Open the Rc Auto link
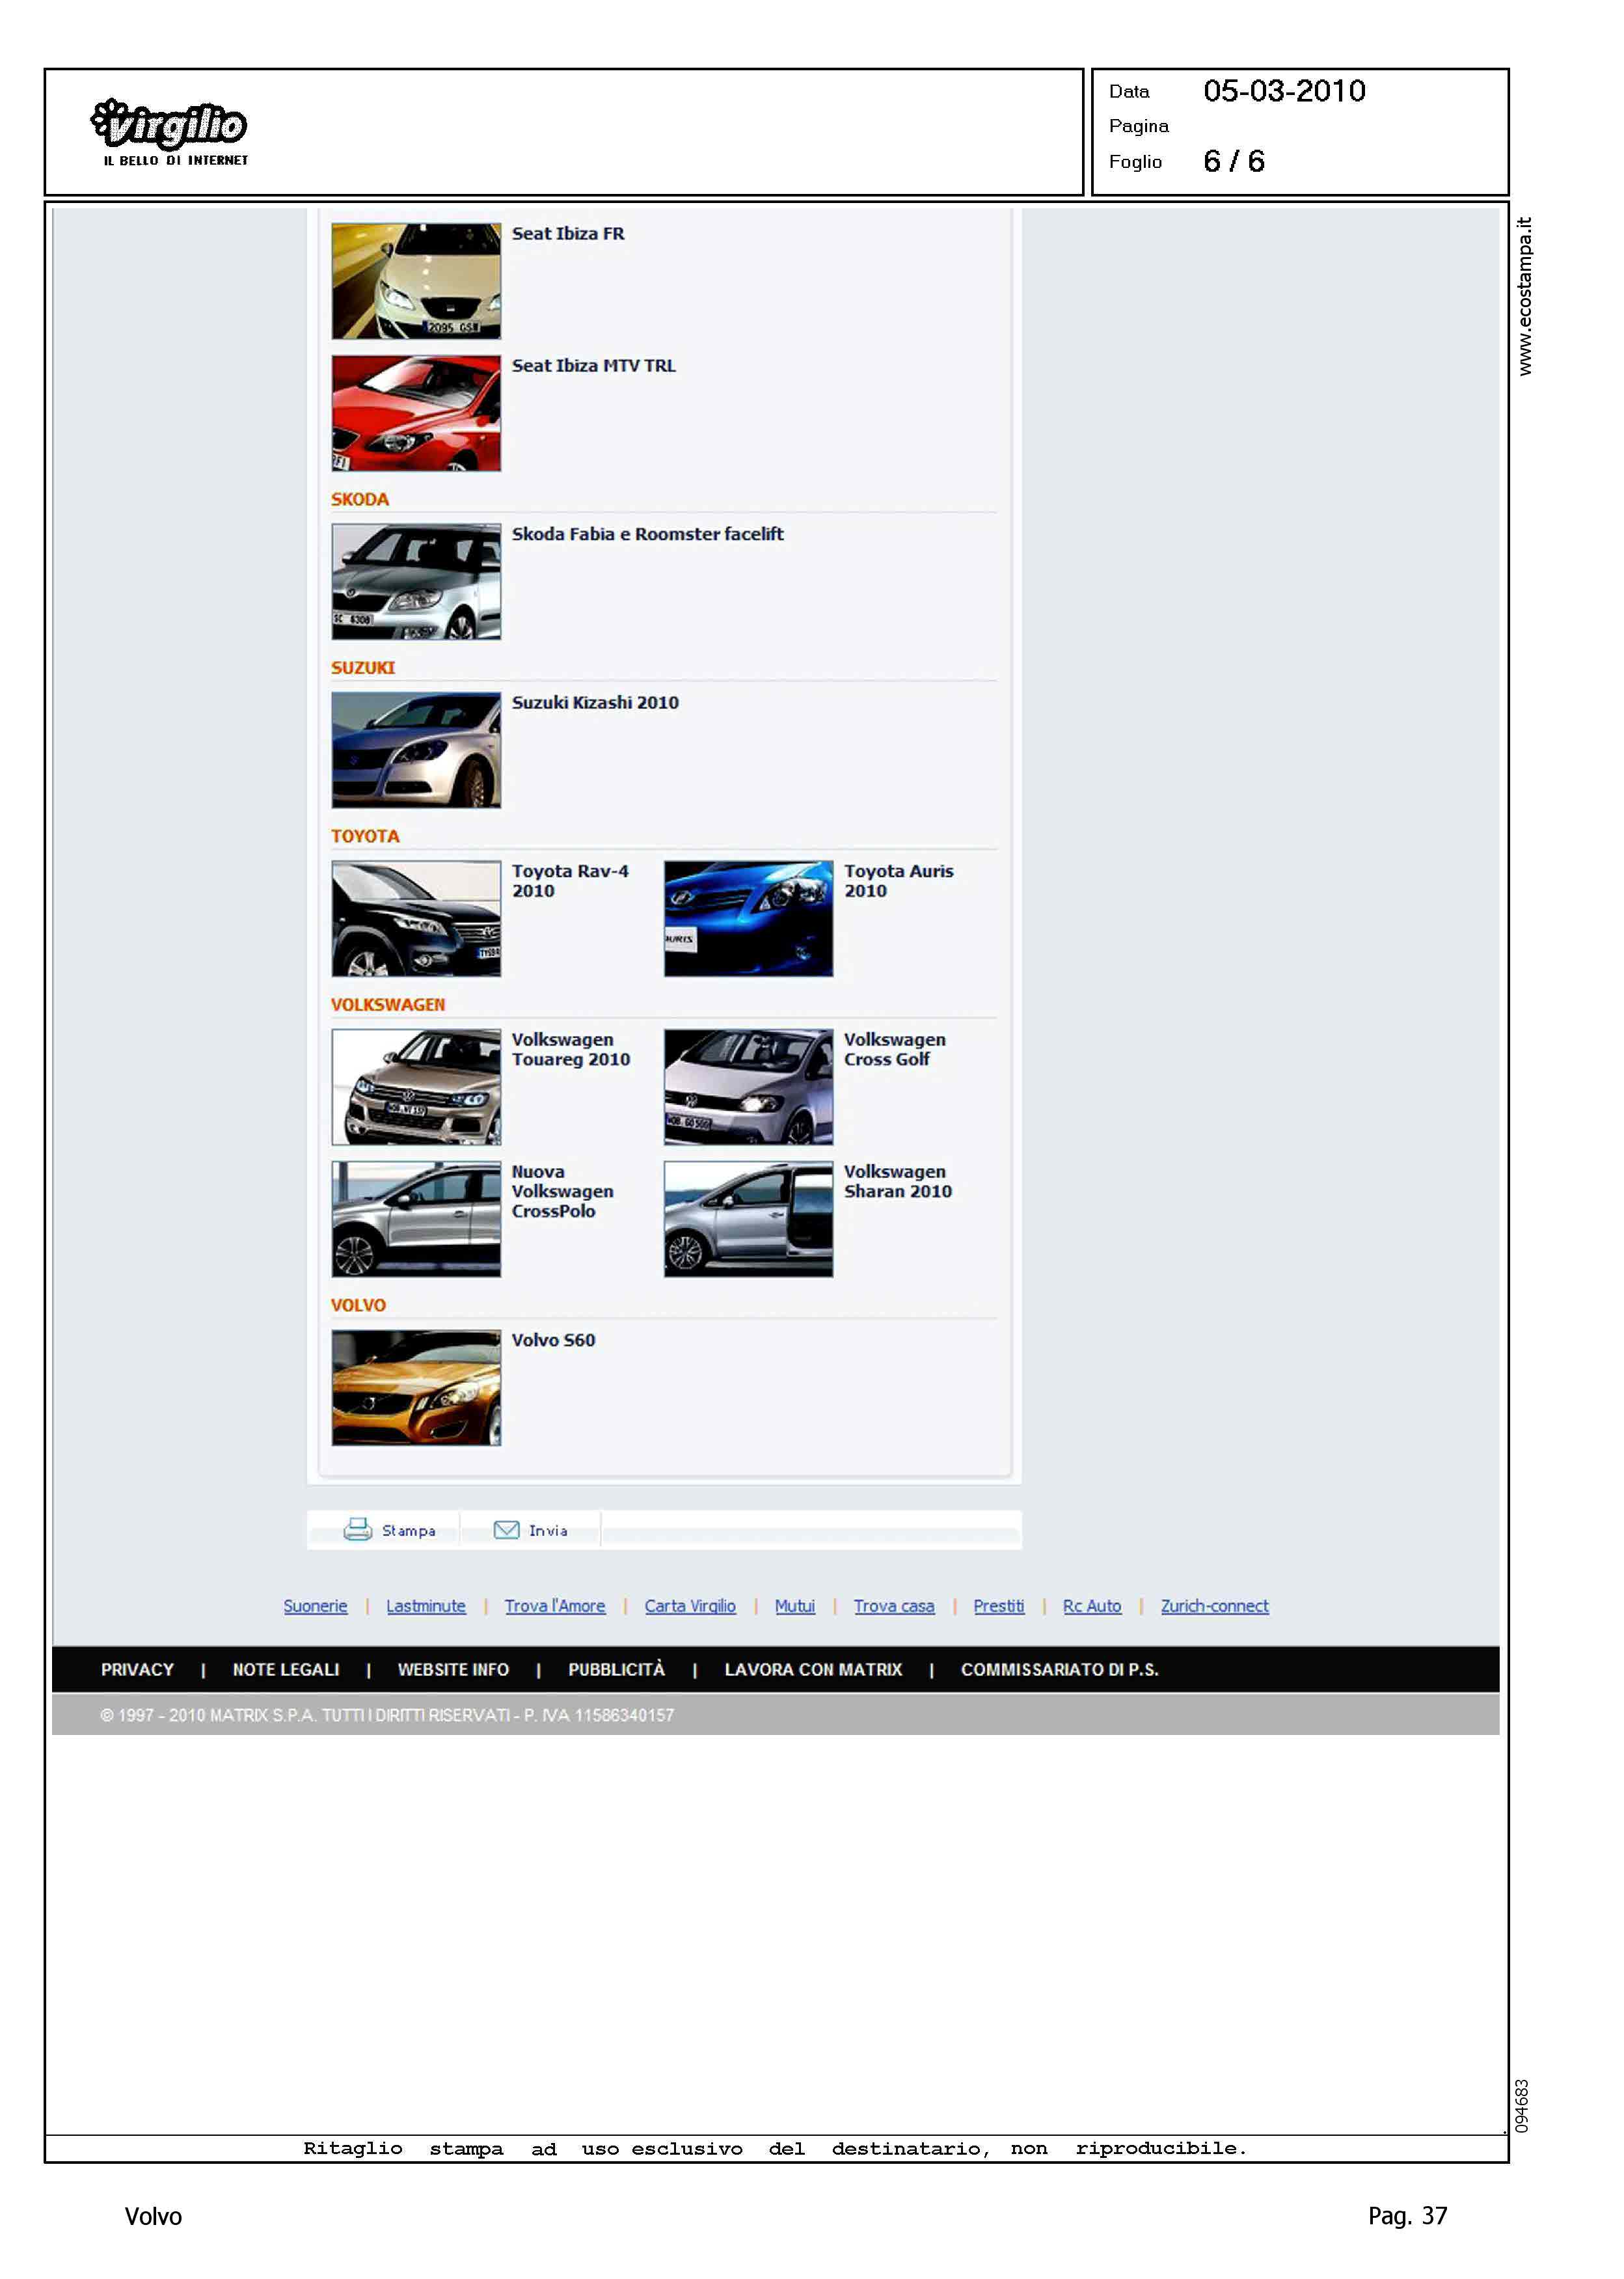This screenshot has width=1624, height=2279. tap(1091, 1605)
